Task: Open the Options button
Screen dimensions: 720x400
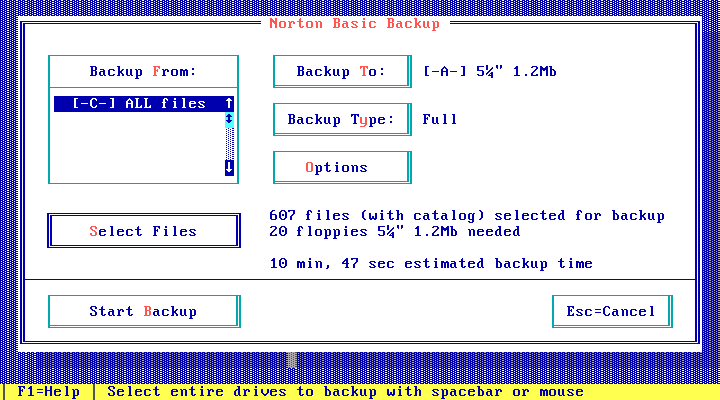Action: (x=342, y=167)
